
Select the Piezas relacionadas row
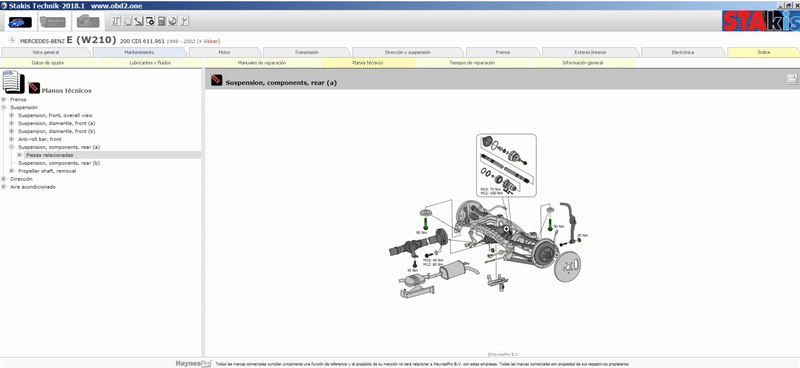[112, 155]
